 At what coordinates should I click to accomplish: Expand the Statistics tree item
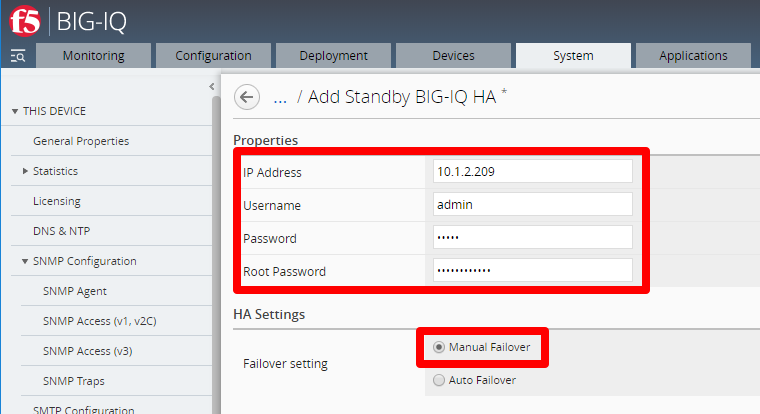[25, 171]
